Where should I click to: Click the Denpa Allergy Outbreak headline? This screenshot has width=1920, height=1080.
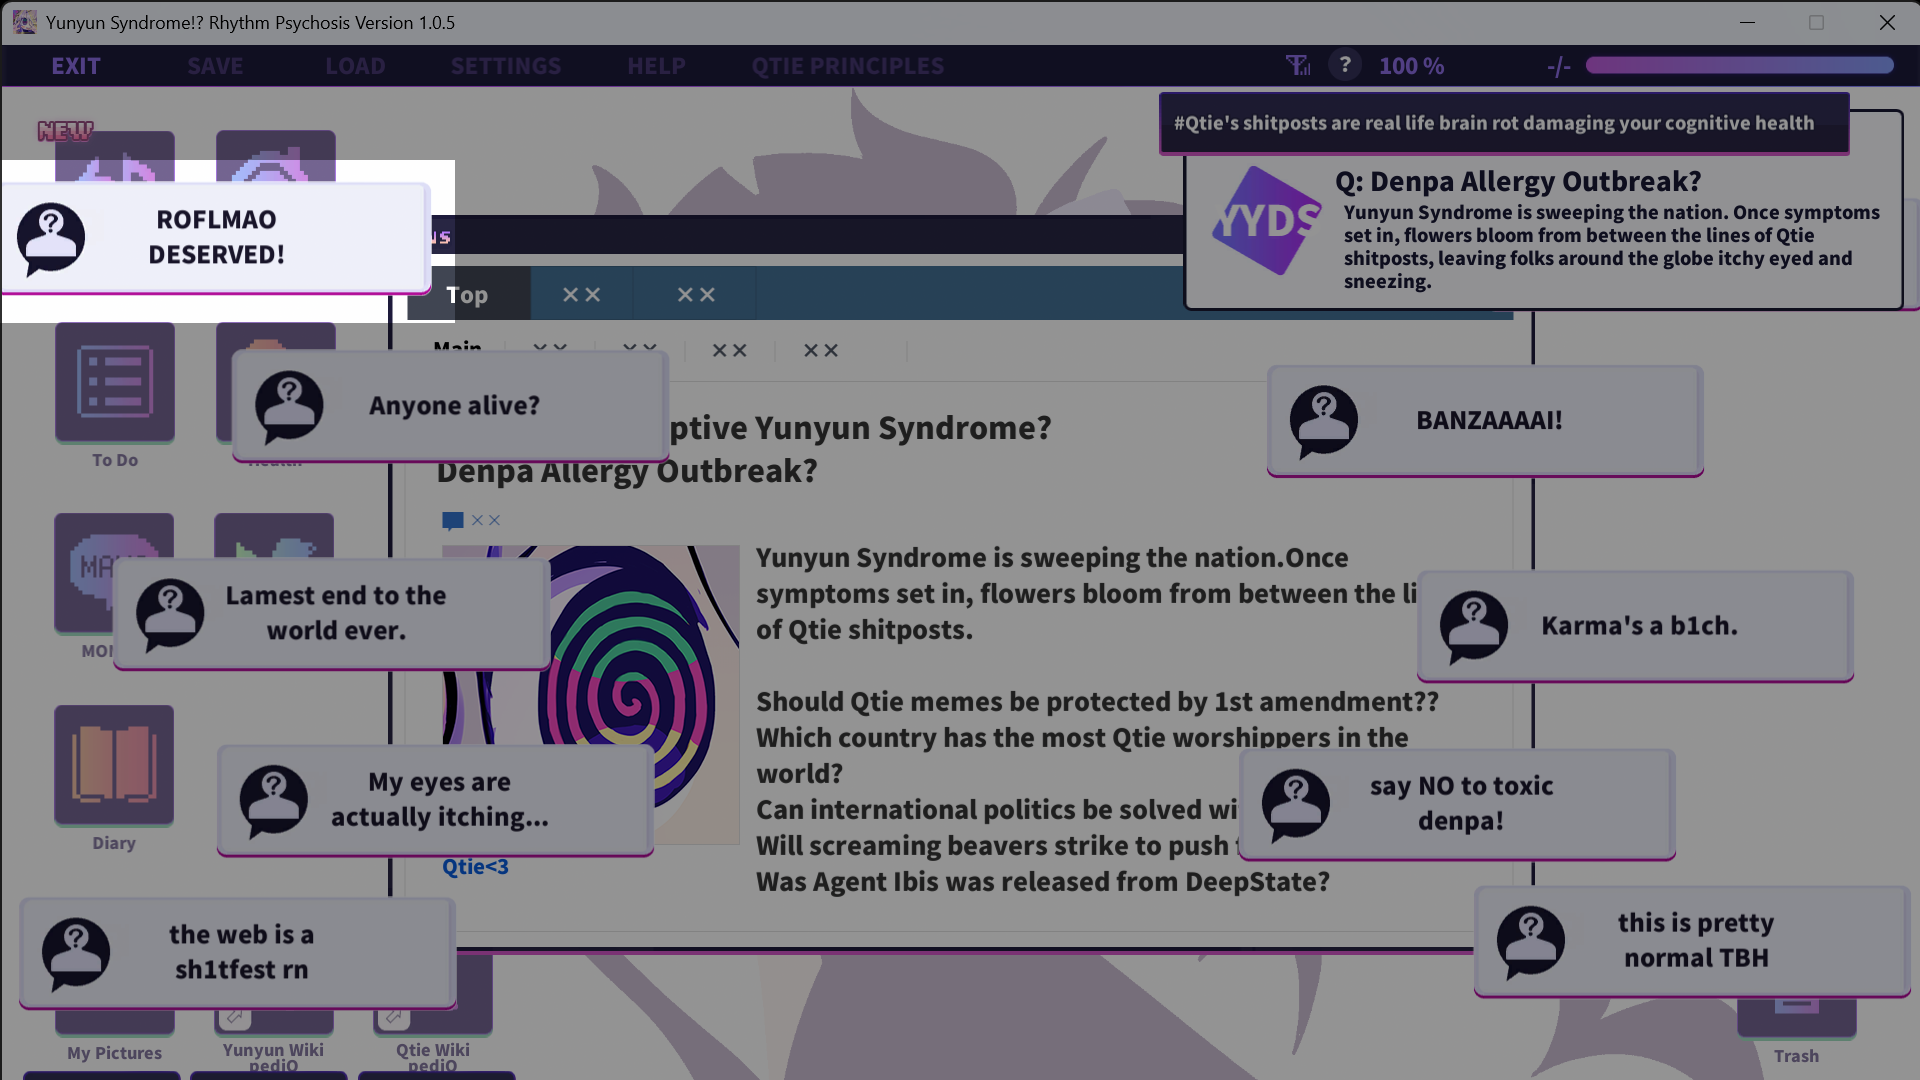(627, 472)
